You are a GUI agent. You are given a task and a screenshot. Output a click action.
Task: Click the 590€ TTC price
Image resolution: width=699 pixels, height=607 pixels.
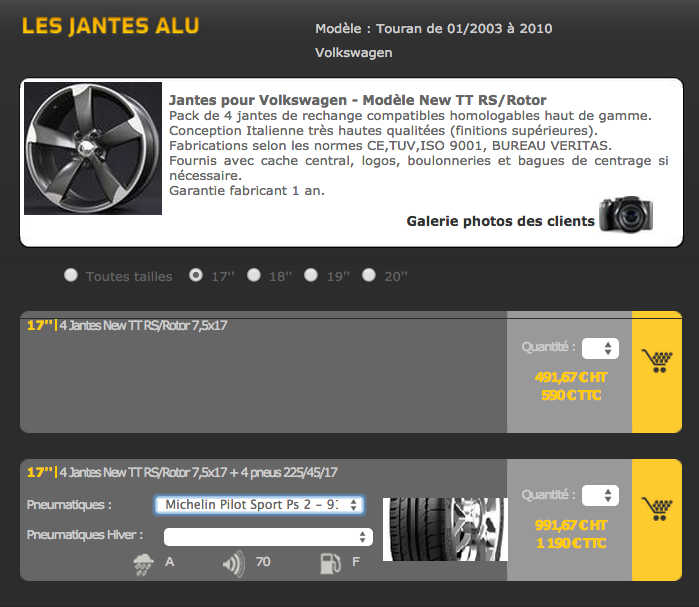tap(571, 395)
